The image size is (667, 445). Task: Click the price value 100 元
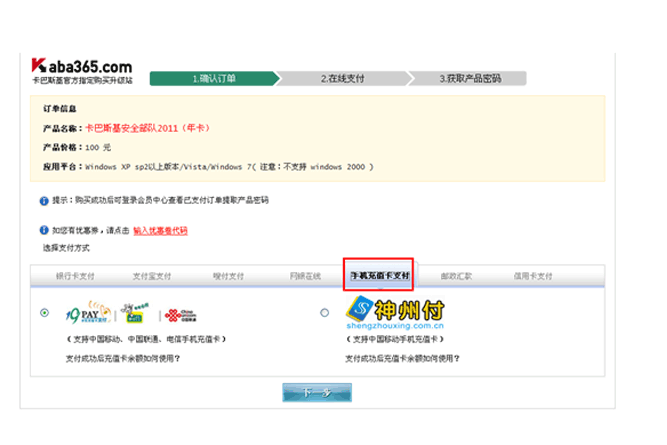point(98,148)
